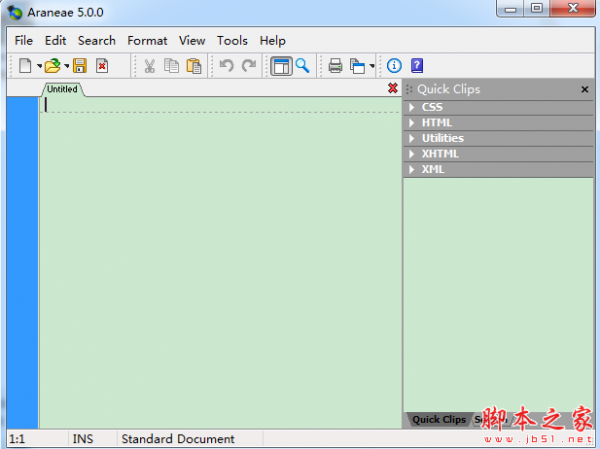Image resolution: width=600 pixels, height=449 pixels.
Task: Open the browser preview dropdown arrow
Action: (x=372, y=66)
